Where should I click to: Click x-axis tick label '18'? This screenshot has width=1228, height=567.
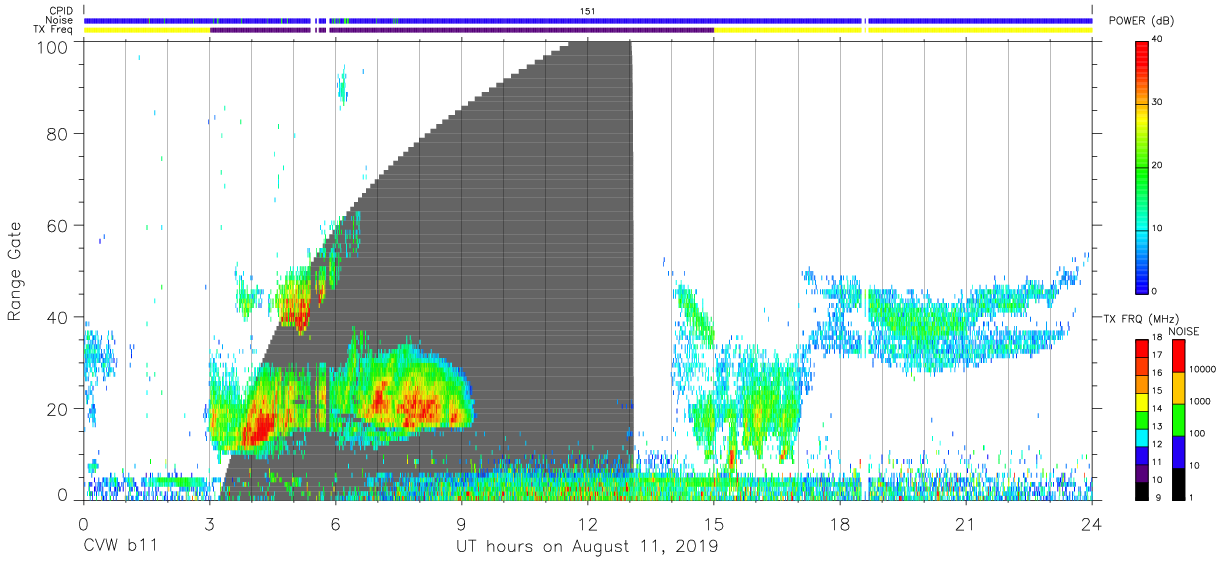click(840, 525)
